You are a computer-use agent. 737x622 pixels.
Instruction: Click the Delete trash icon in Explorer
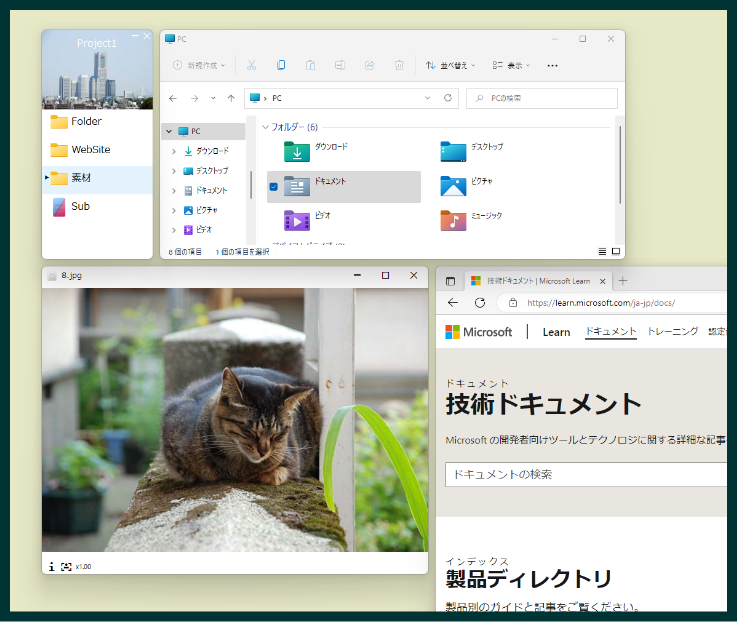pos(399,65)
